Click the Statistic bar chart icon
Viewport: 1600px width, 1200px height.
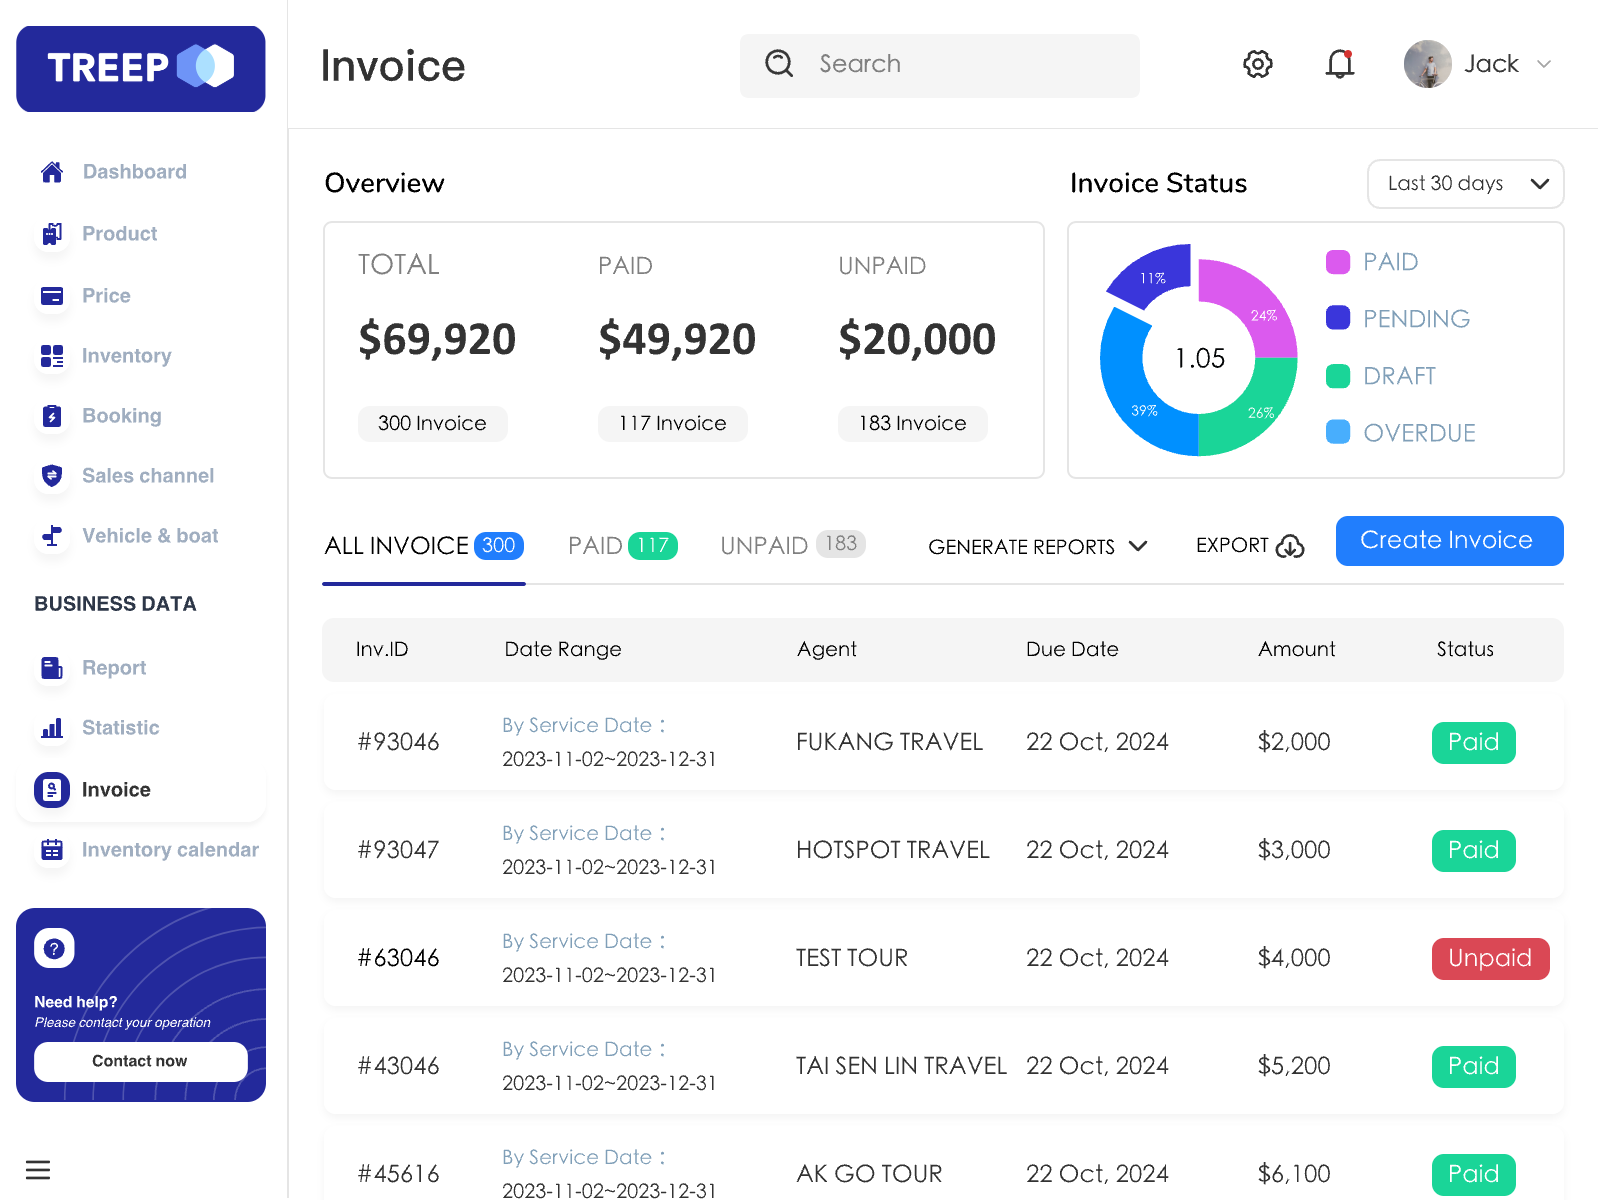click(52, 728)
